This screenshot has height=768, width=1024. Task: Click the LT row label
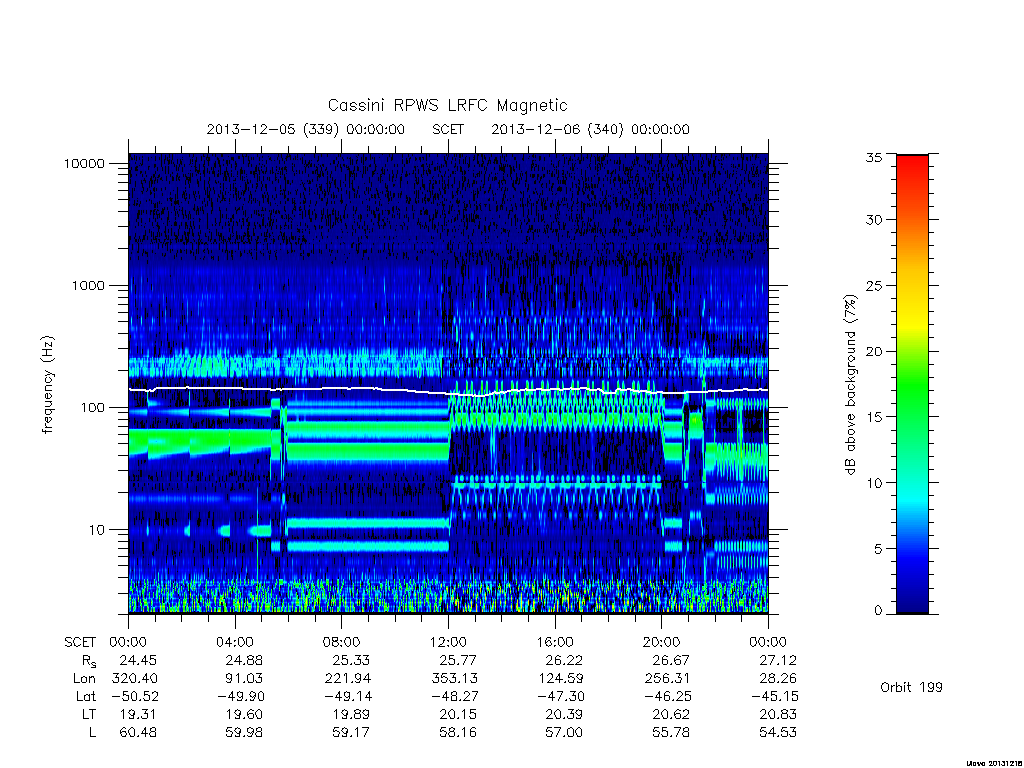(89, 714)
